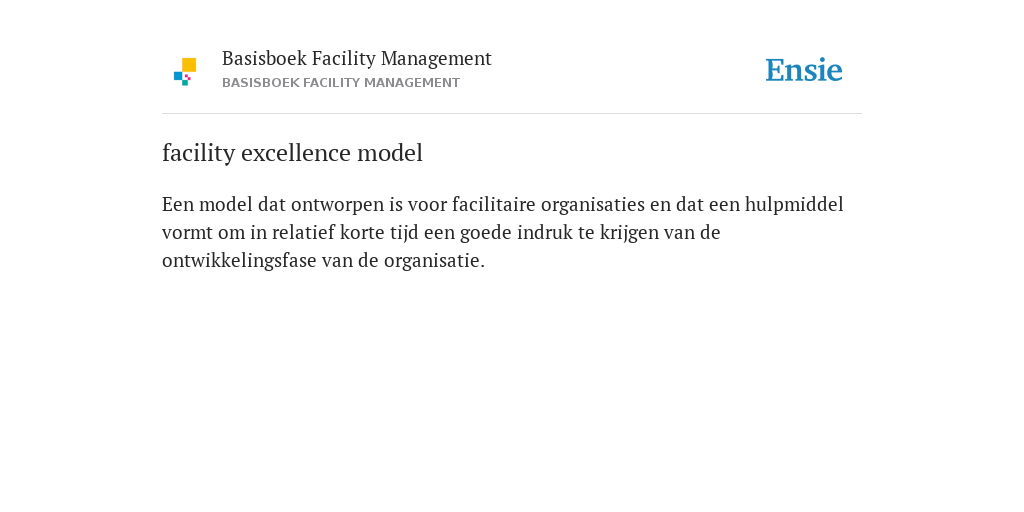
Task: Click the blue square in the logo
Action: point(178,76)
